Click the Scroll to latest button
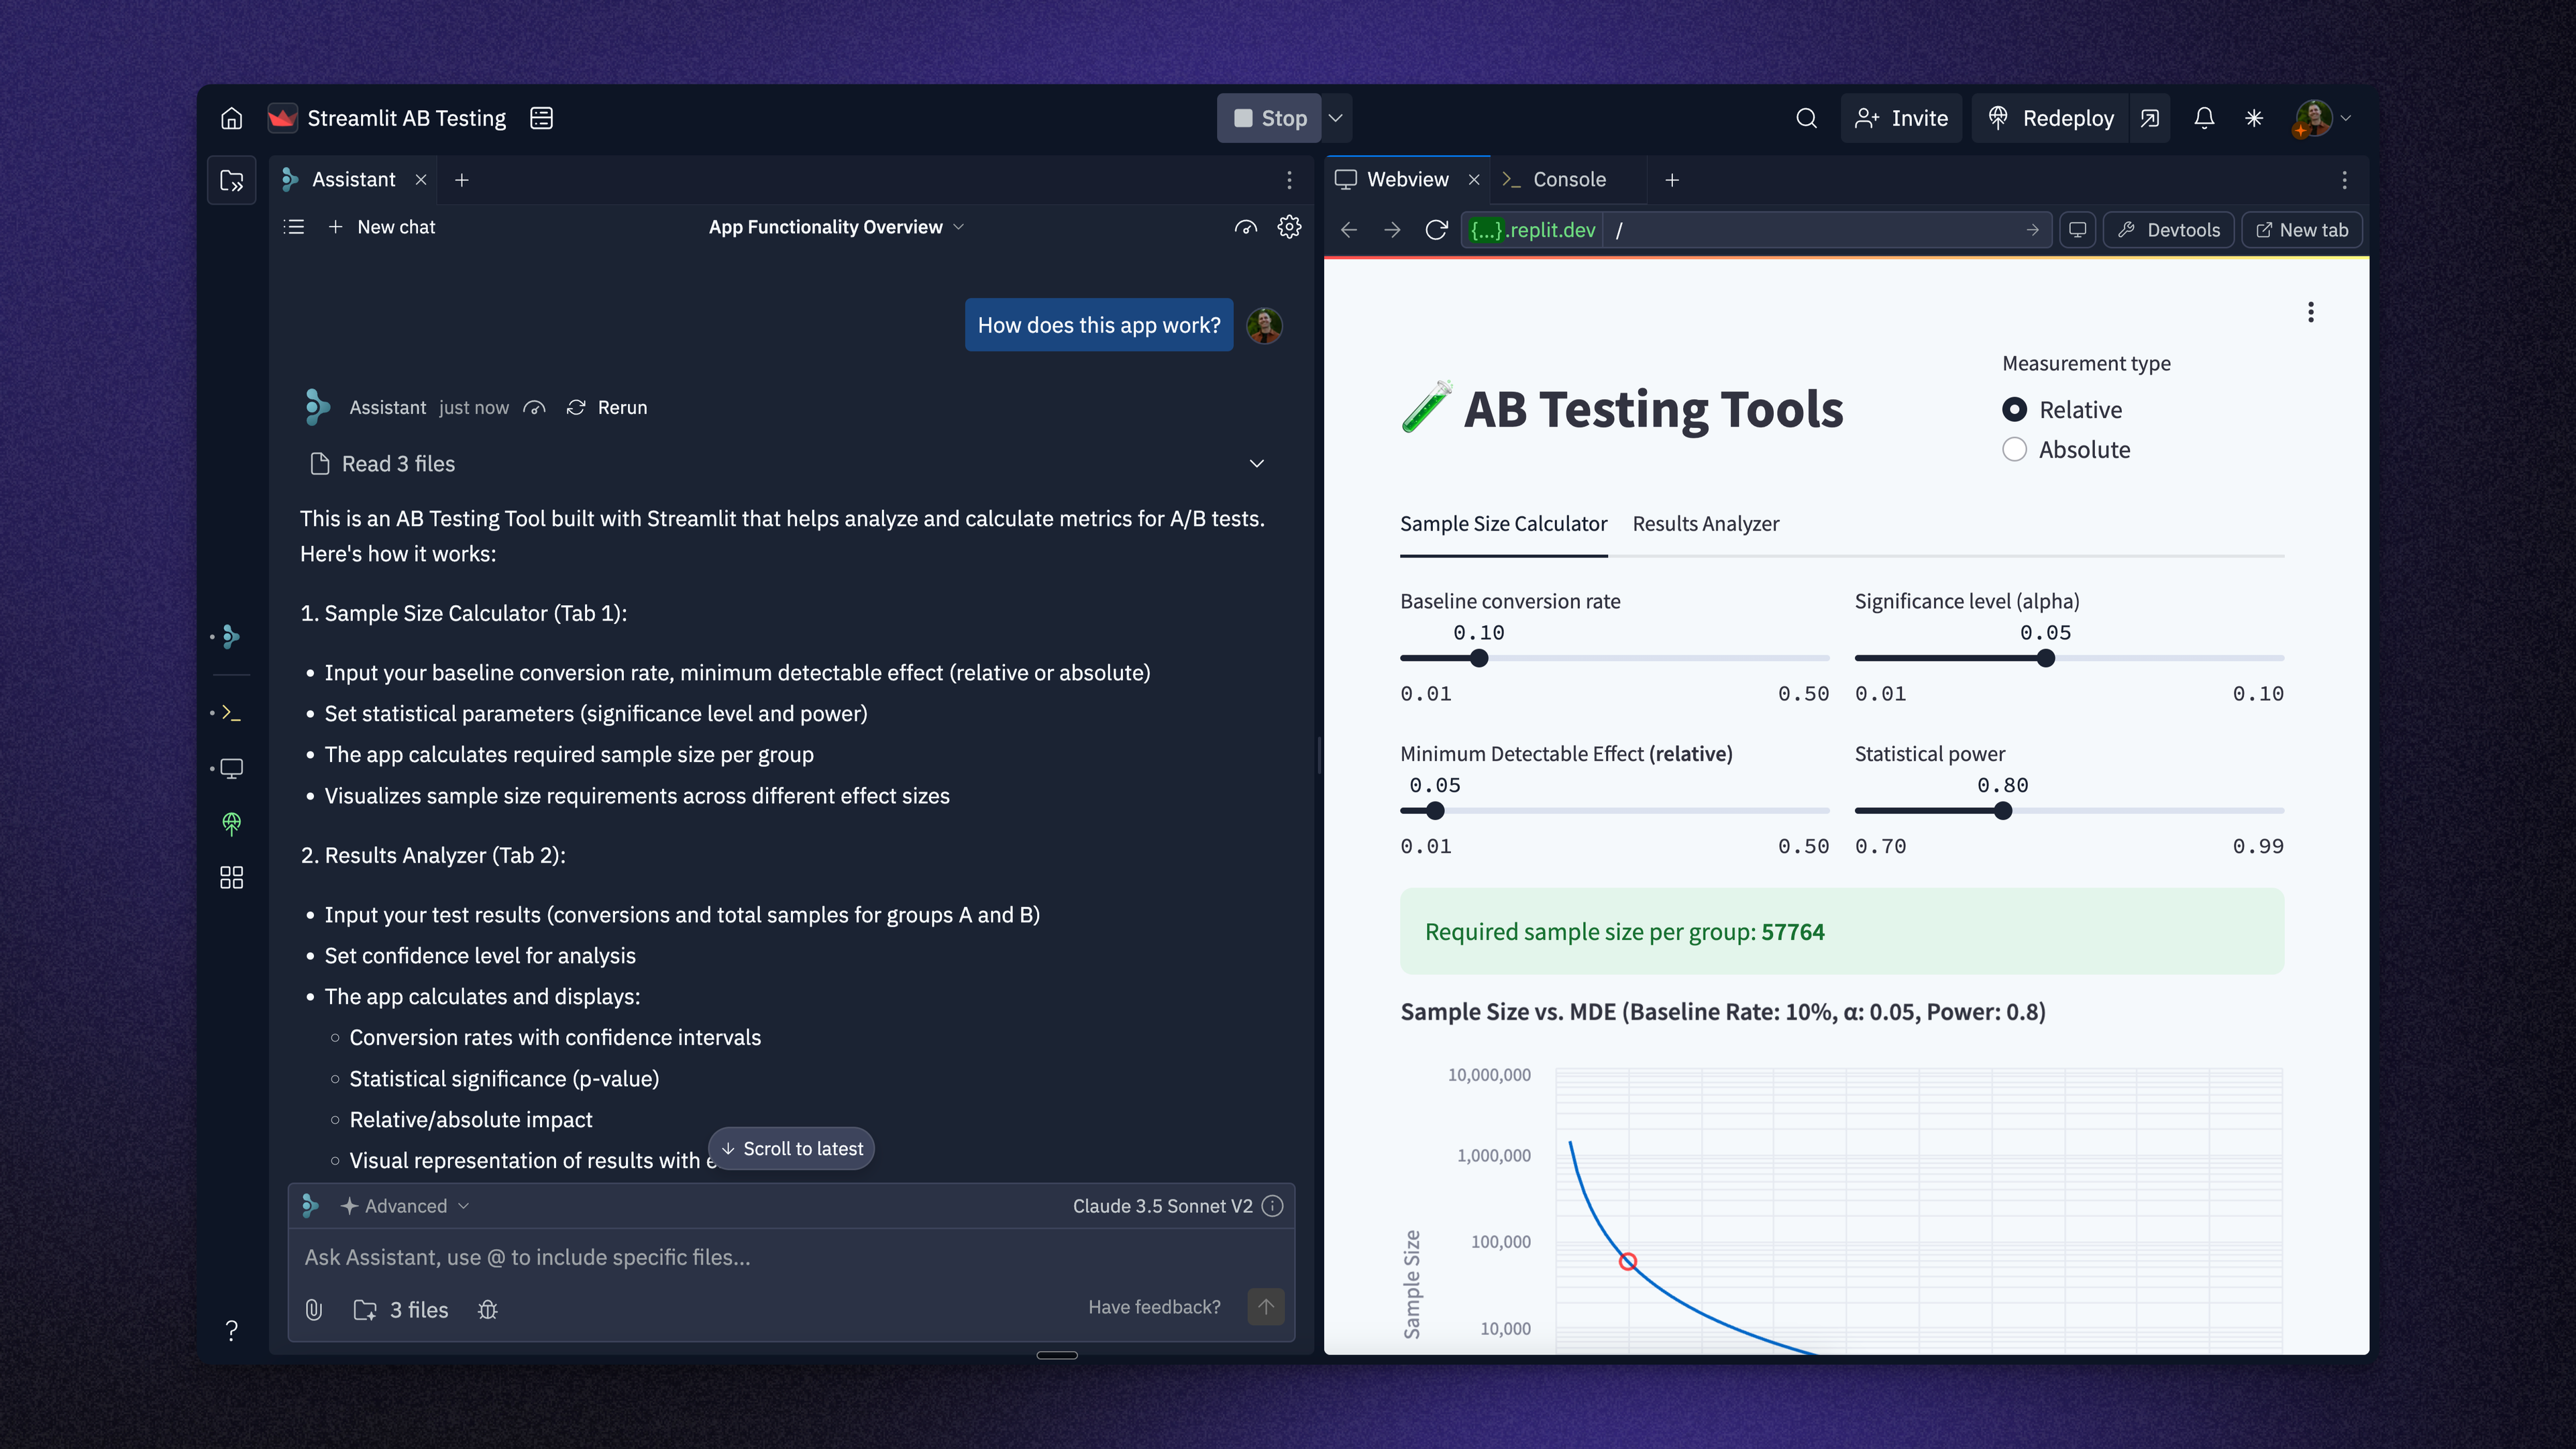Screen dimensions: 2576x1449 791,1148
